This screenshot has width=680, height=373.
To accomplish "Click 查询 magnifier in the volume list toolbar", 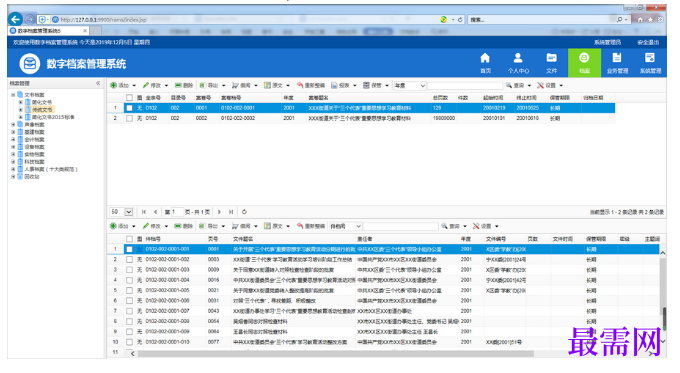I will (515, 85).
